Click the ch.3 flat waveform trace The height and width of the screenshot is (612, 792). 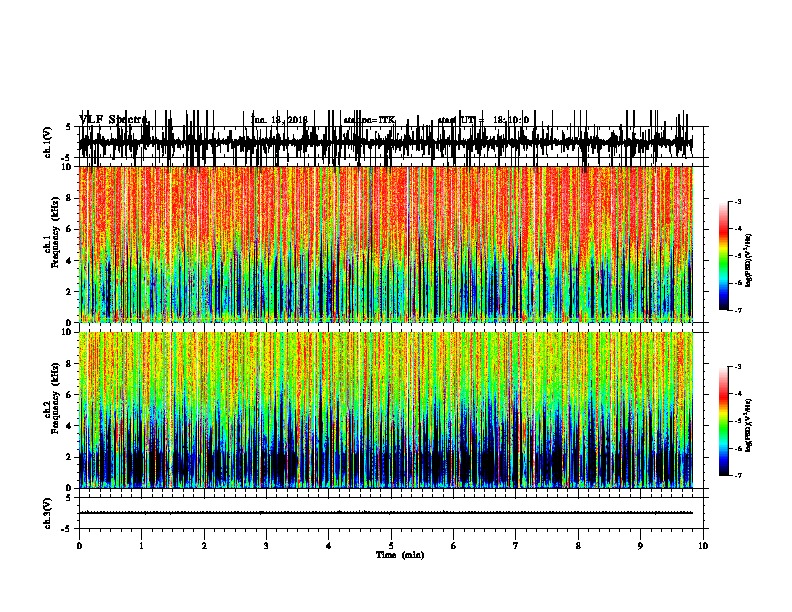tap(385, 513)
